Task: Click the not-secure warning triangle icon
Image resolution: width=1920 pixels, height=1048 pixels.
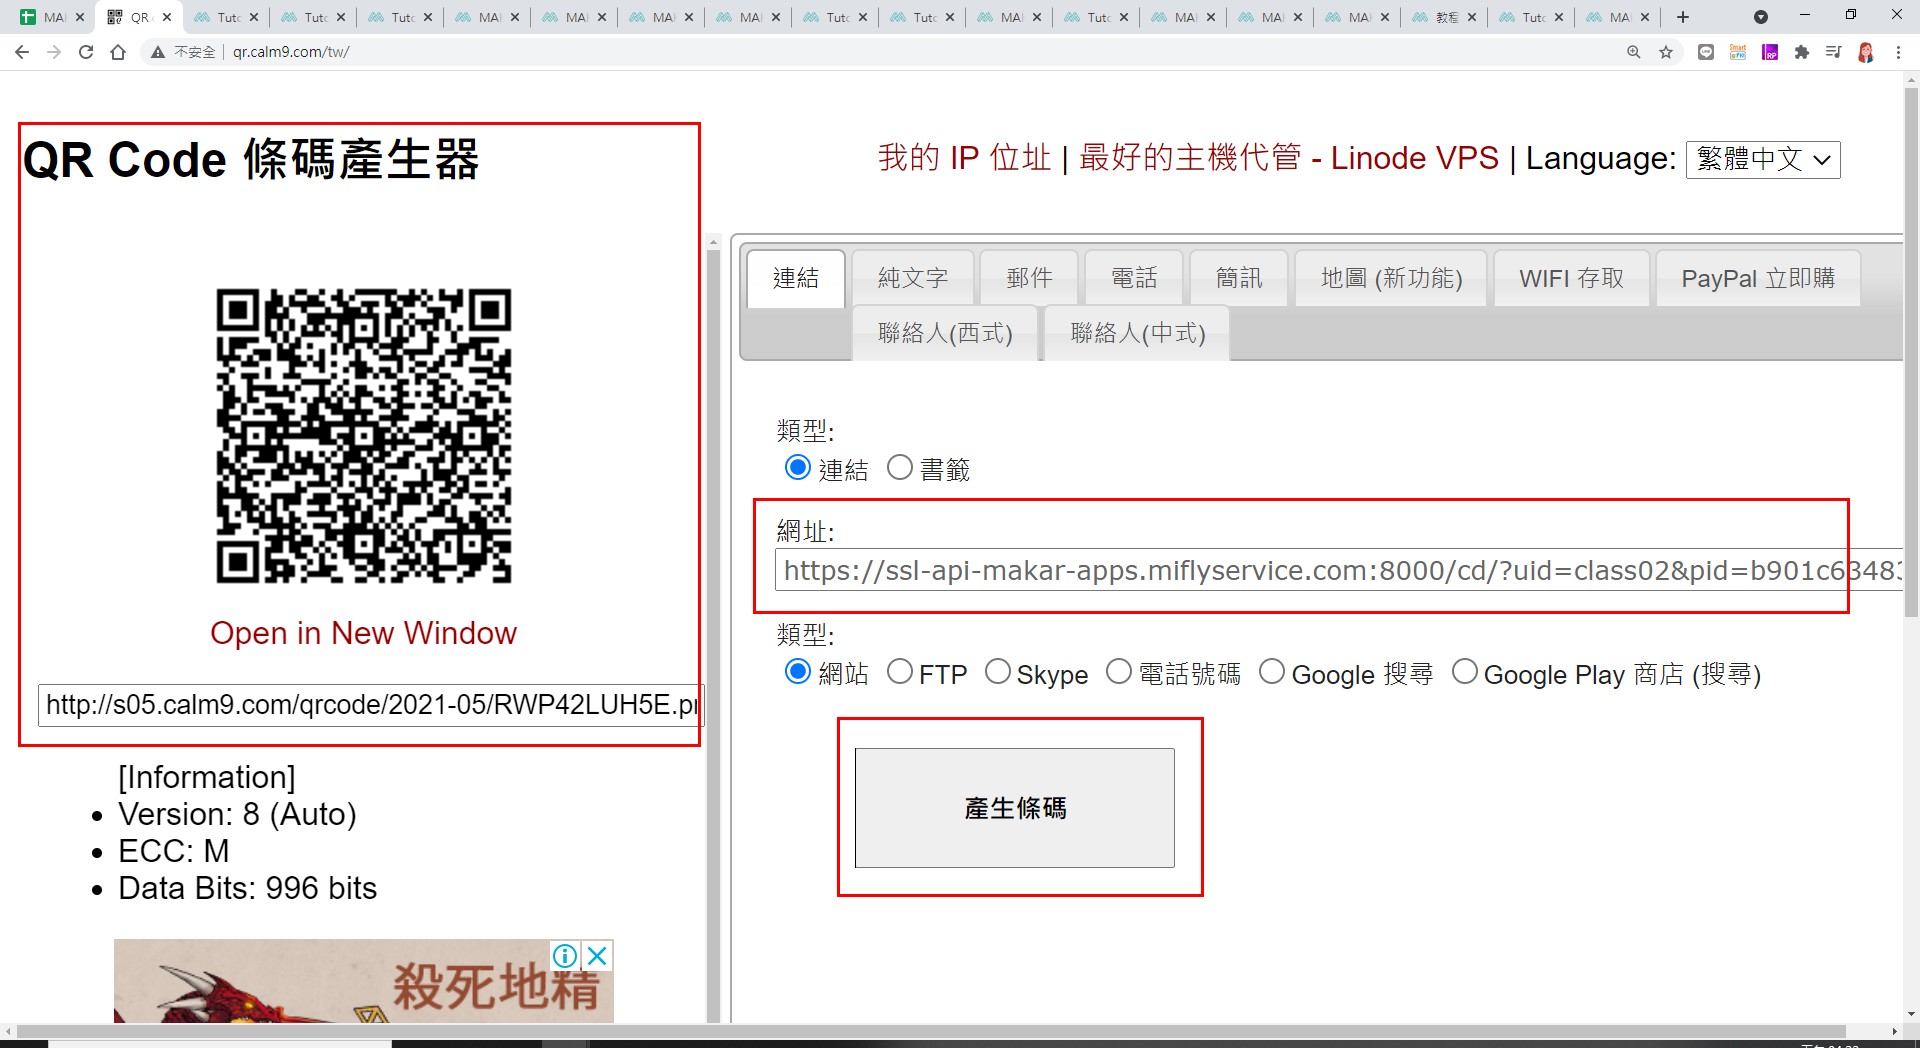Action: tap(158, 52)
